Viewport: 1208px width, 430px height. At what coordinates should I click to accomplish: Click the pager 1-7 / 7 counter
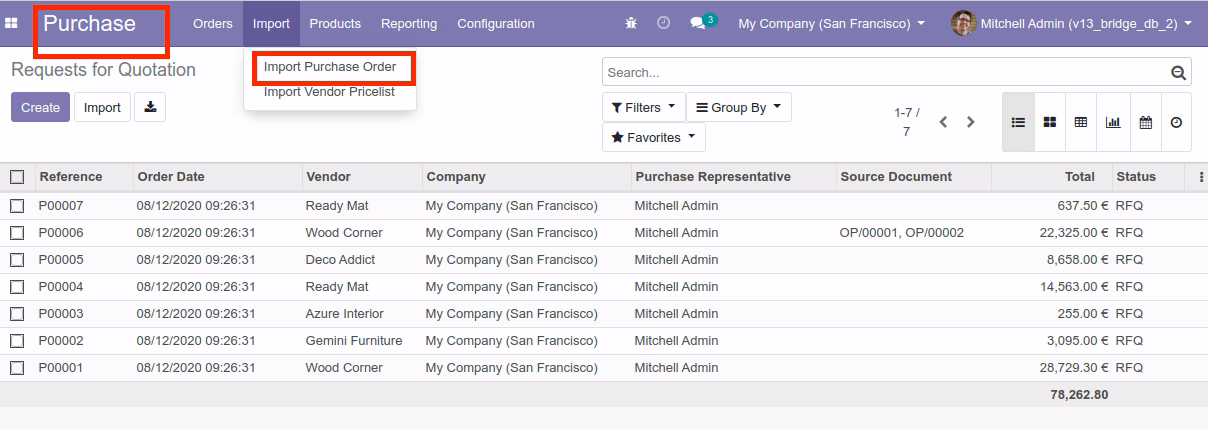point(907,122)
